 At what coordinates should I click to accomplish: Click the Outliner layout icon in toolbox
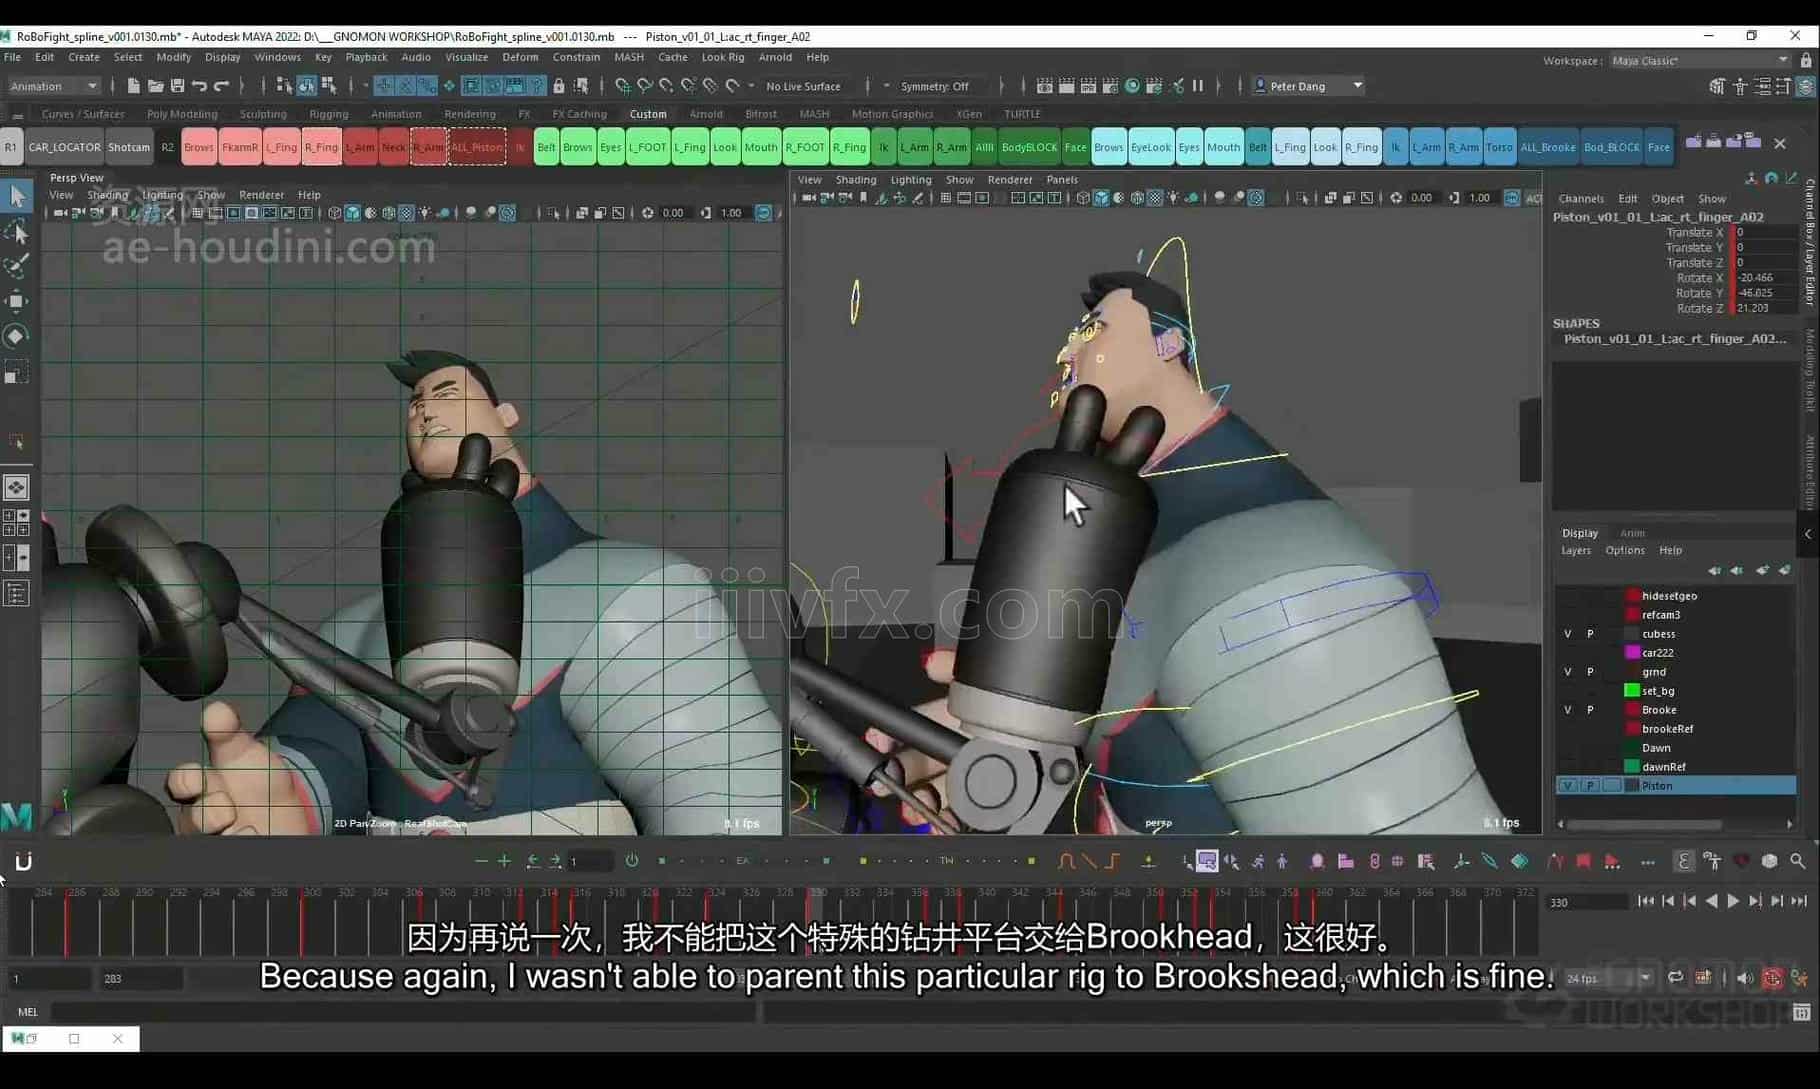17,594
